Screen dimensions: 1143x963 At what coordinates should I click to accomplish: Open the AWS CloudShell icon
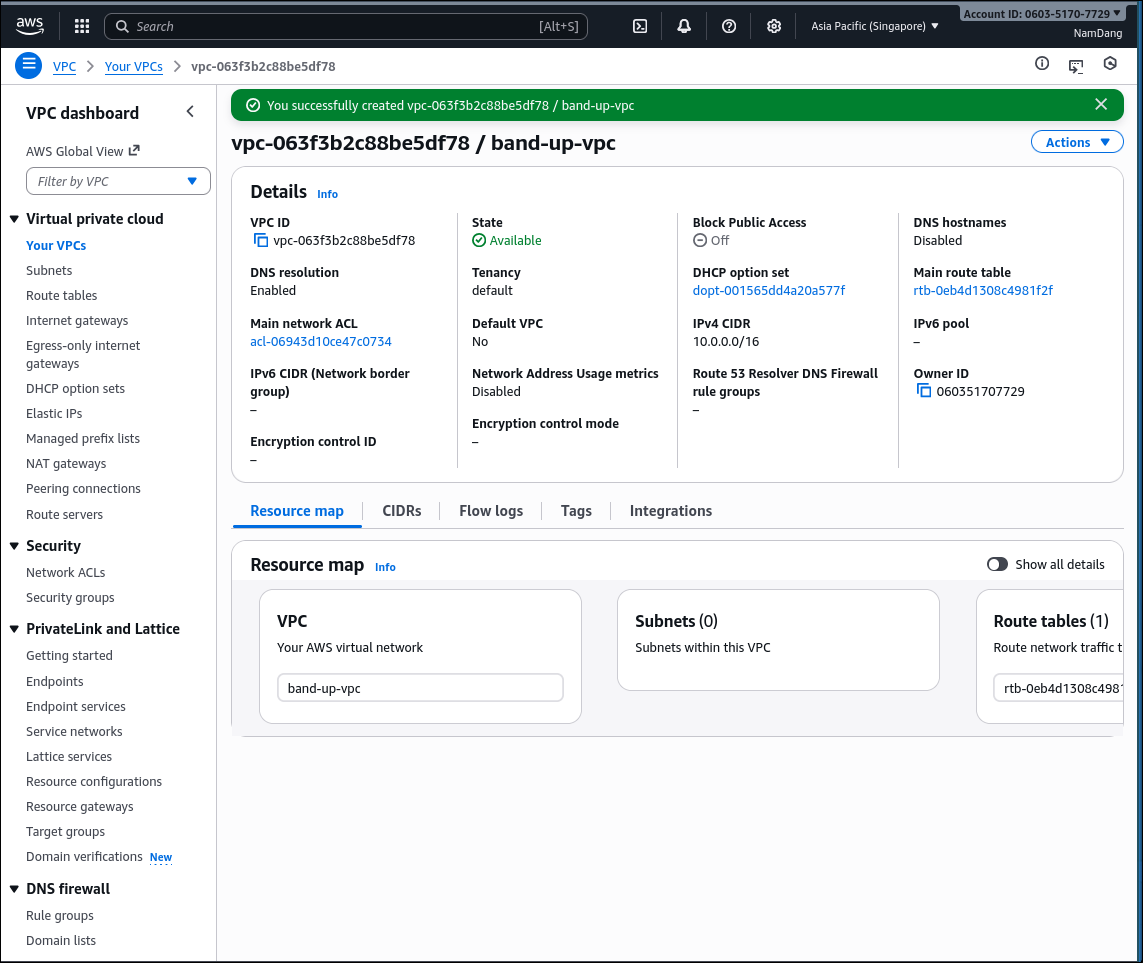[640, 27]
